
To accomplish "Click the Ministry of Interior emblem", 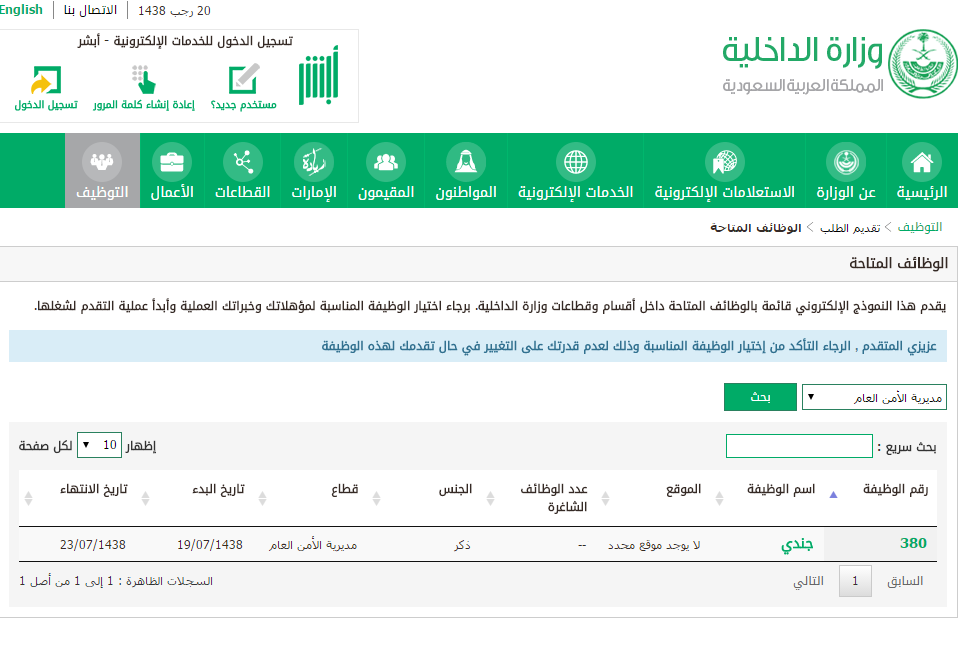I will coord(922,64).
